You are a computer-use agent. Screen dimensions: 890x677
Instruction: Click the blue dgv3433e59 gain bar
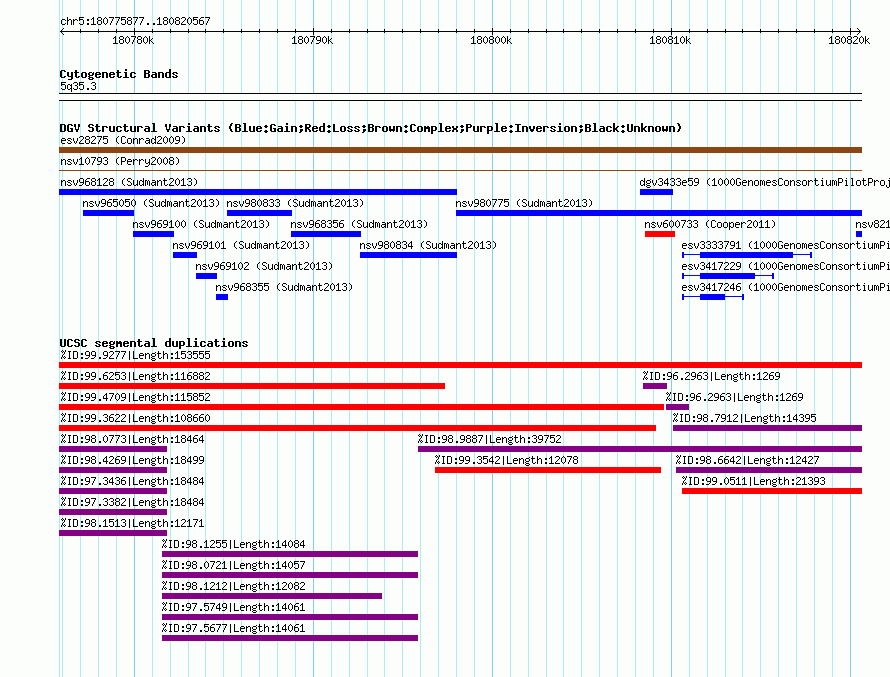tap(656, 192)
